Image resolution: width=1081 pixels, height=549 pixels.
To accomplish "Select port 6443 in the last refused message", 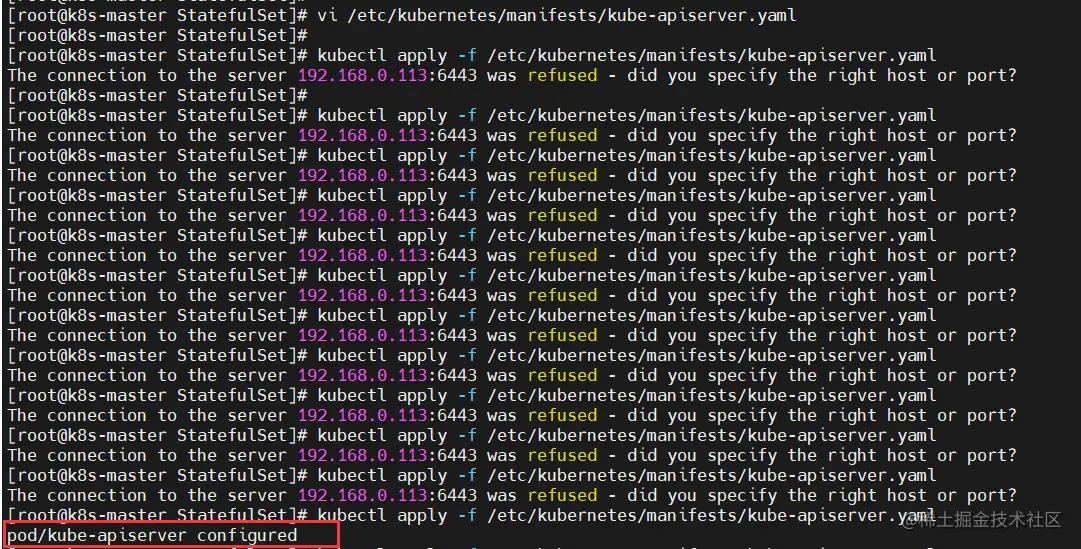I will (x=457, y=495).
